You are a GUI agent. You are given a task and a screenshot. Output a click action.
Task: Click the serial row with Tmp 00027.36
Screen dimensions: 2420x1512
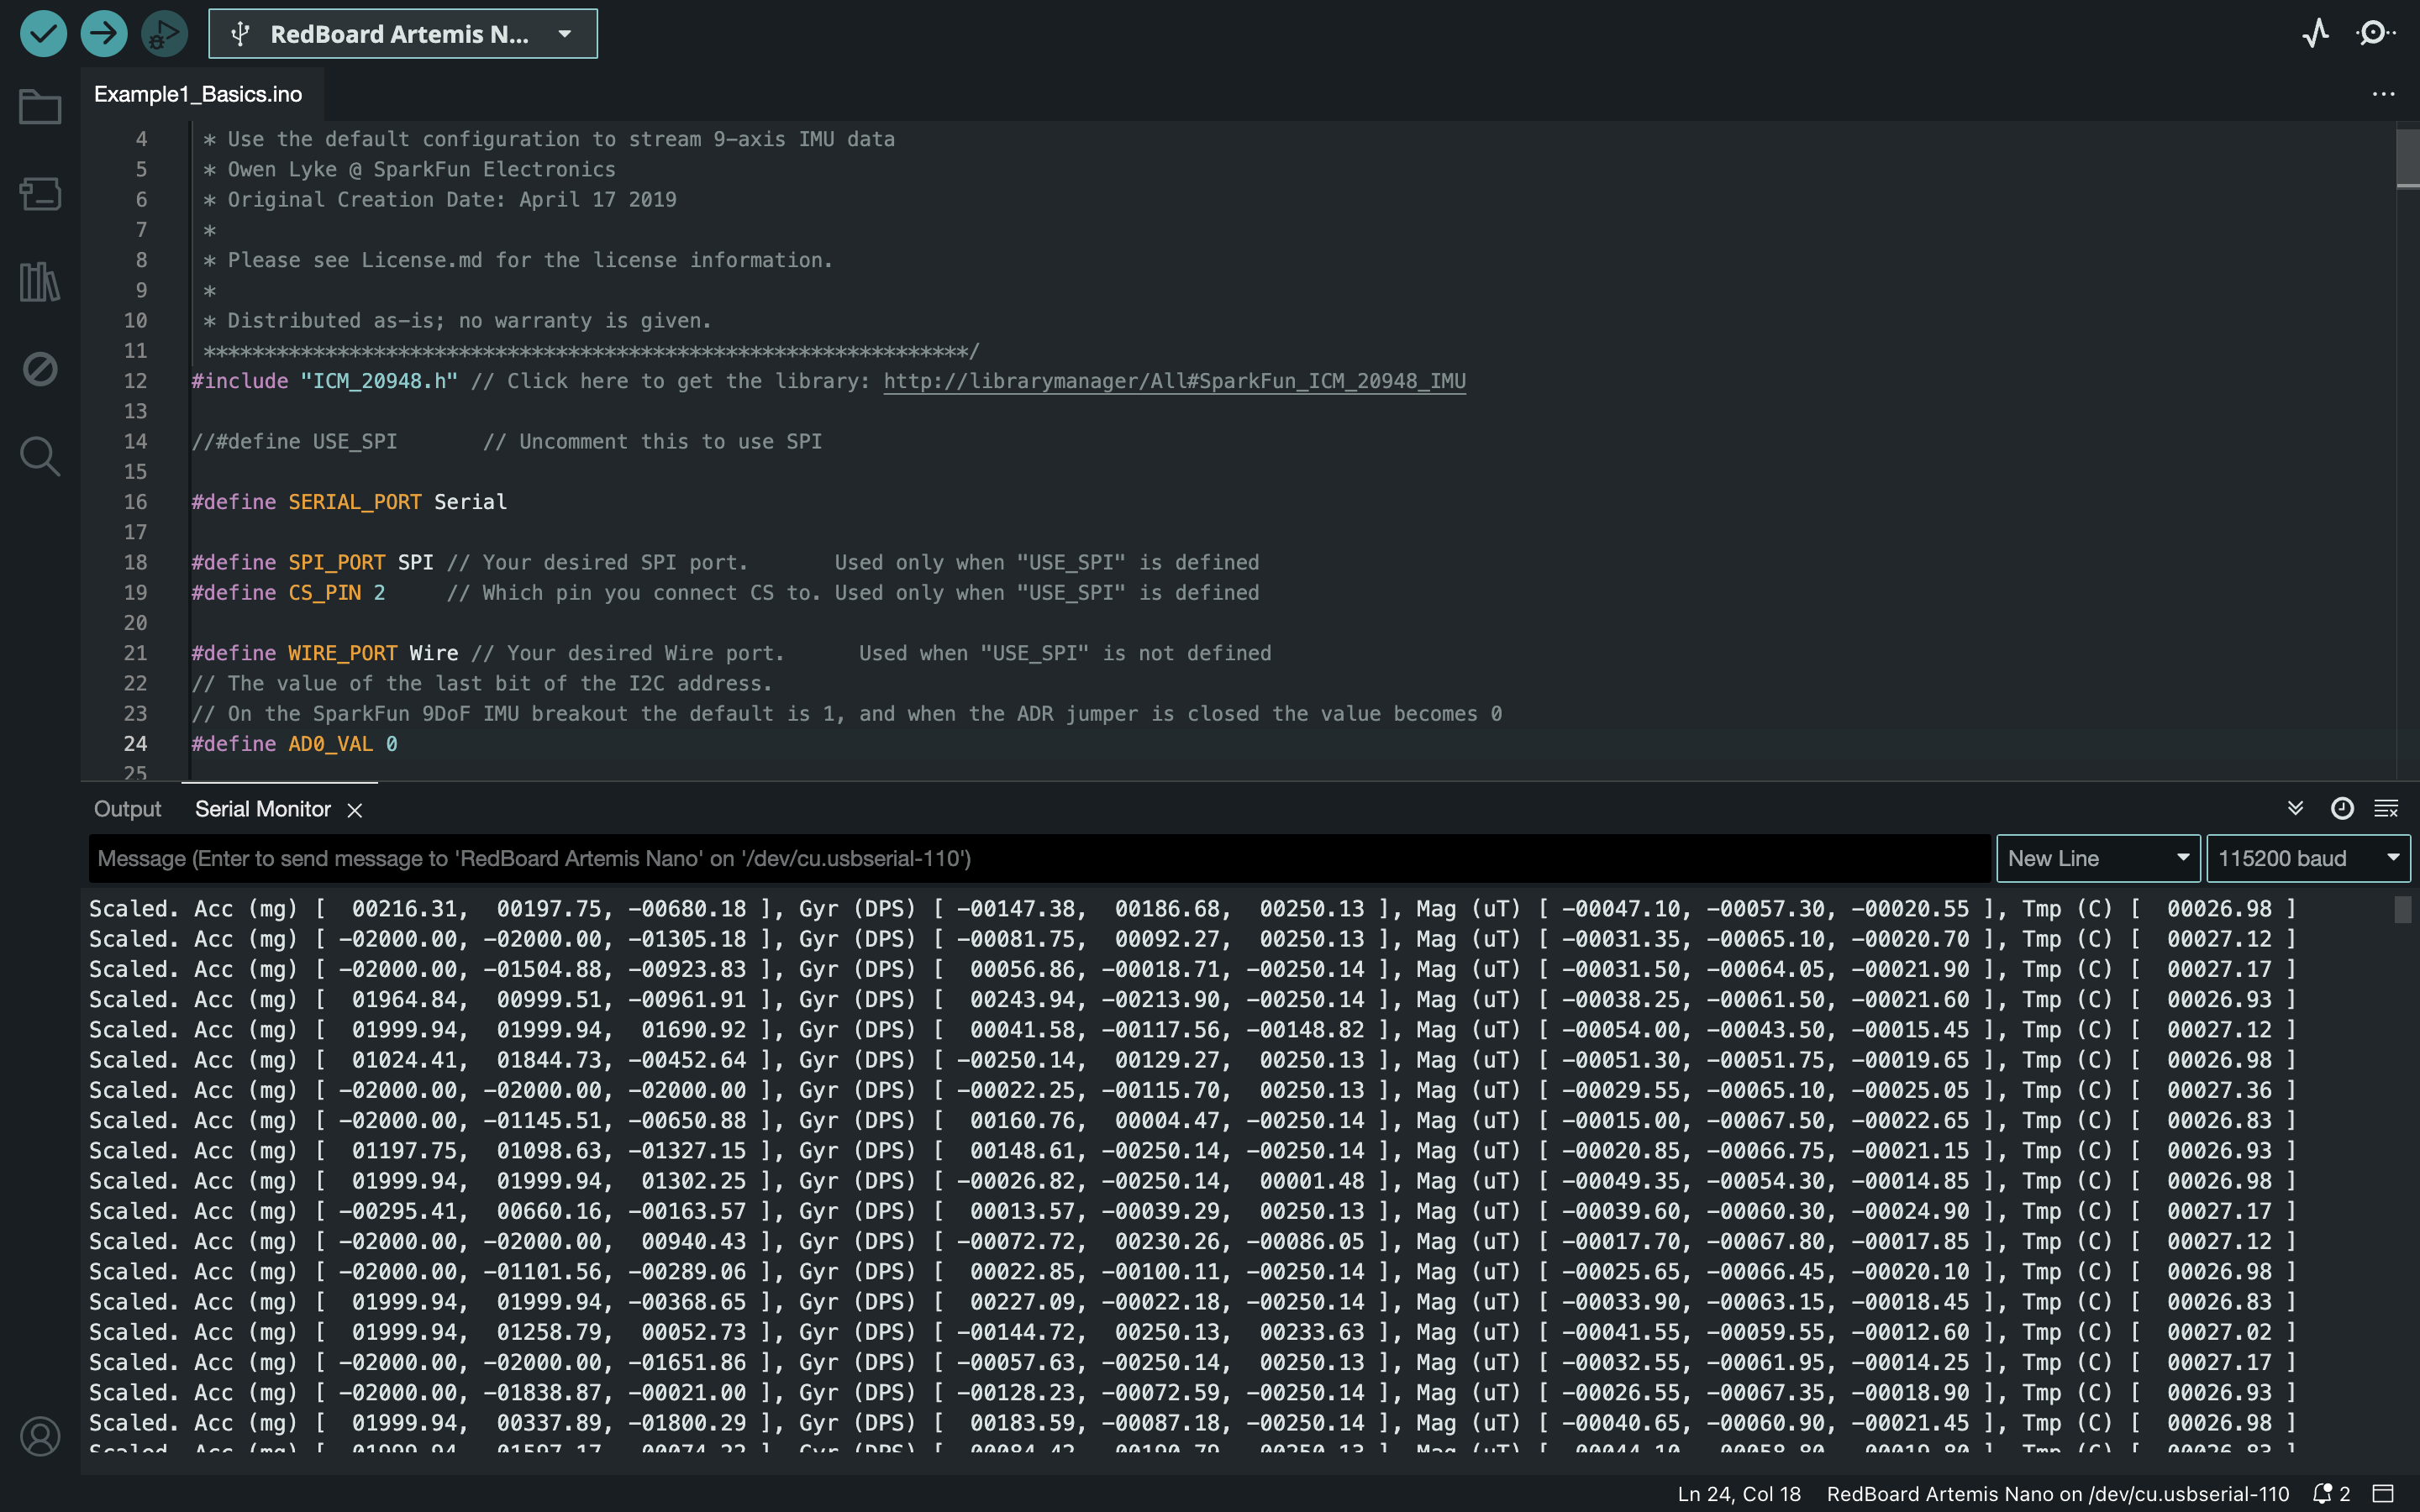click(x=1192, y=1090)
